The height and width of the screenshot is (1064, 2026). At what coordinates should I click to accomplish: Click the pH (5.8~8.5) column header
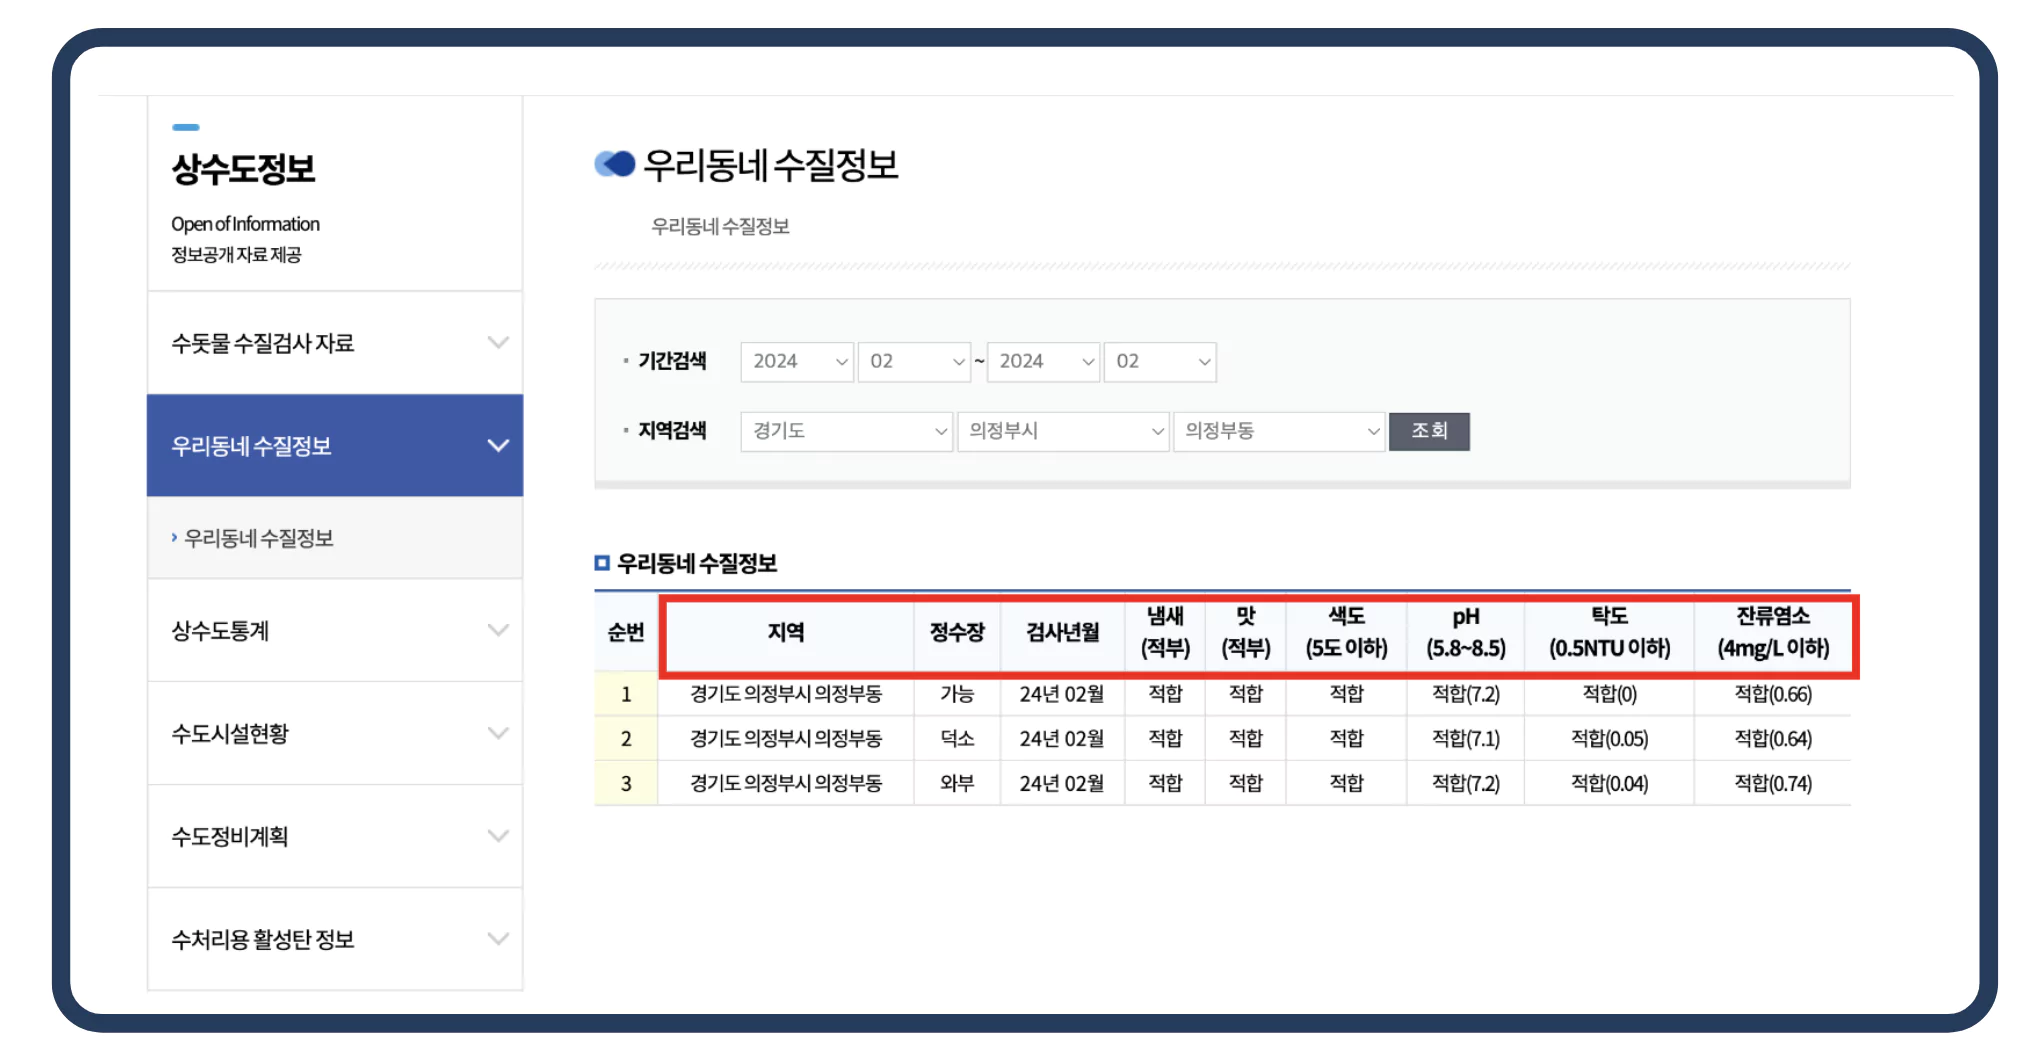[x=1466, y=632]
